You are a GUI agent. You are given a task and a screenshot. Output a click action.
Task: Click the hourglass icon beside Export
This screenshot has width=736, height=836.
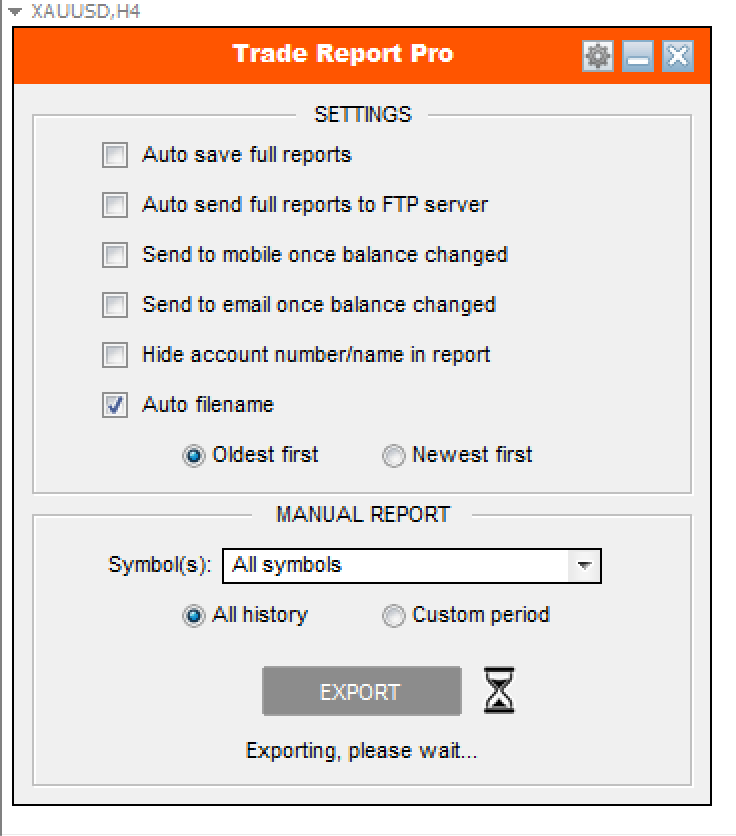(499, 691)
